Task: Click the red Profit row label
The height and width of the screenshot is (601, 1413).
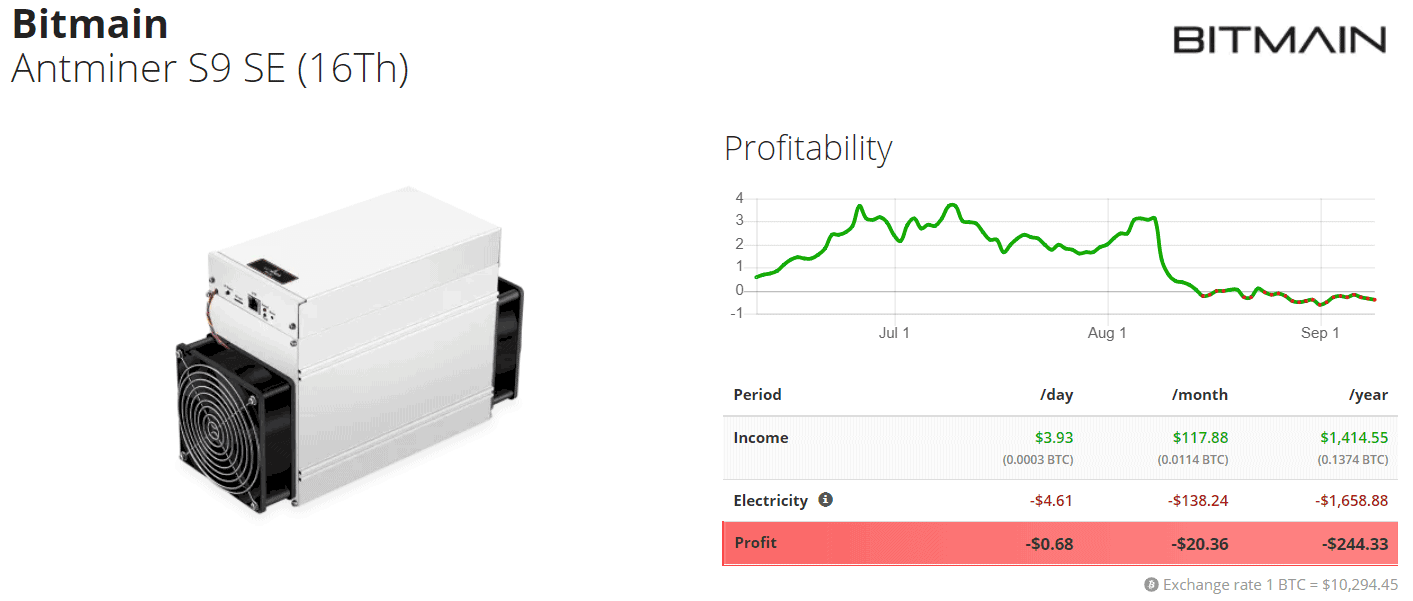Action: click(755, 543)
